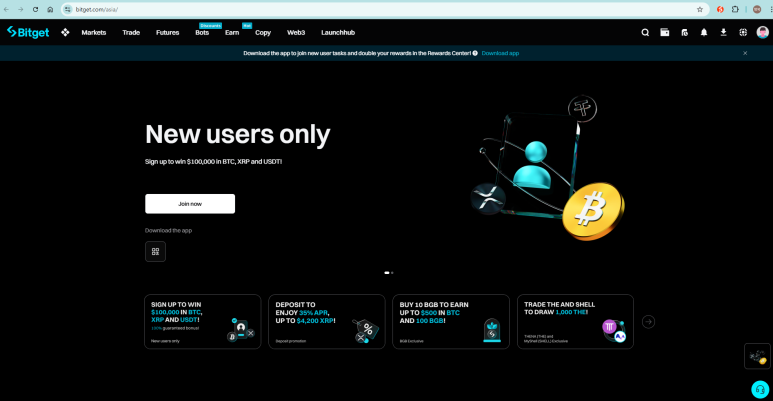This screenshot has width=773, height=401.
Task: Follow the Download app link
Action: pos(500,53)
